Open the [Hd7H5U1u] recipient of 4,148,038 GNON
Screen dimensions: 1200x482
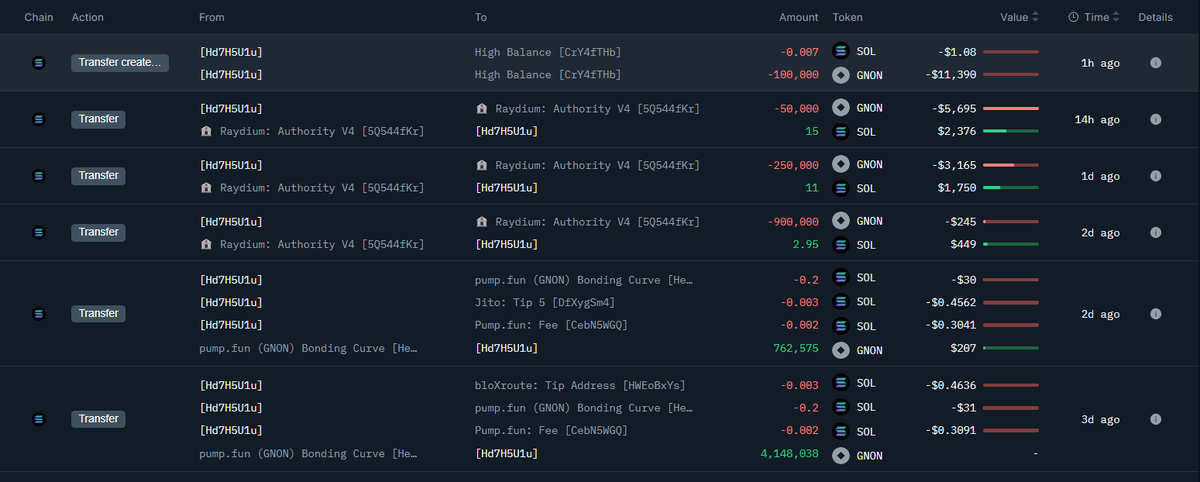tap(506, 454)
